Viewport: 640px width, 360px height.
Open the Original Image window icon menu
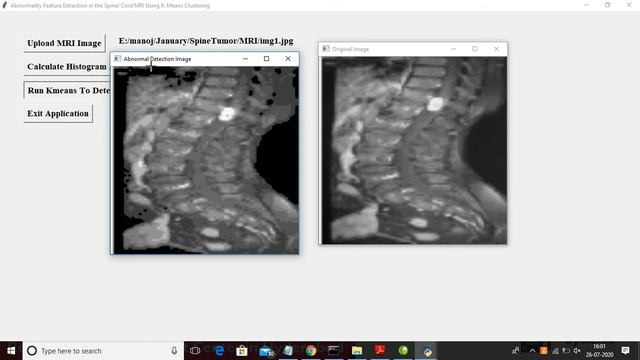click(x=326, y=49)
